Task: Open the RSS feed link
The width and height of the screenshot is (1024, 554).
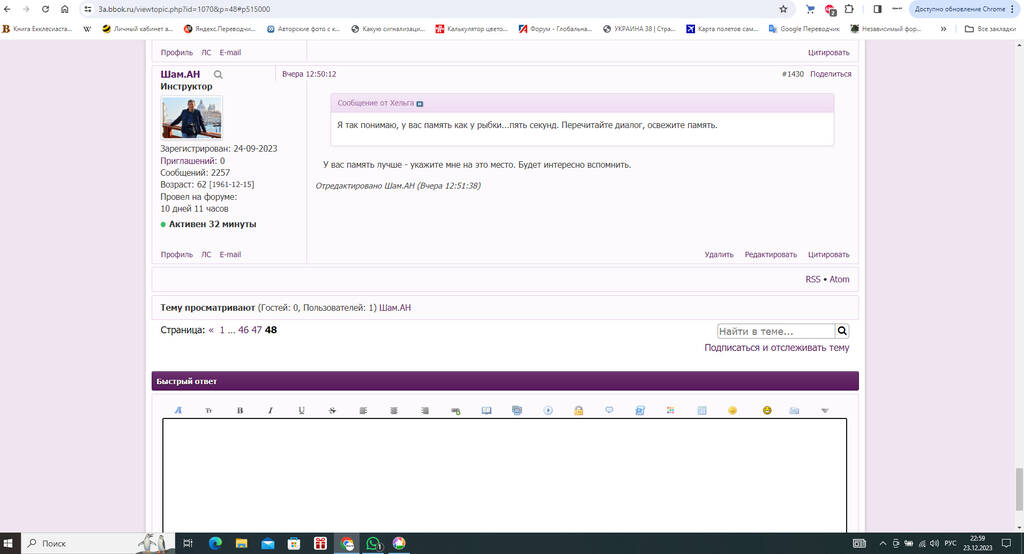Action: pyautogui.click(x=812, y=280)
